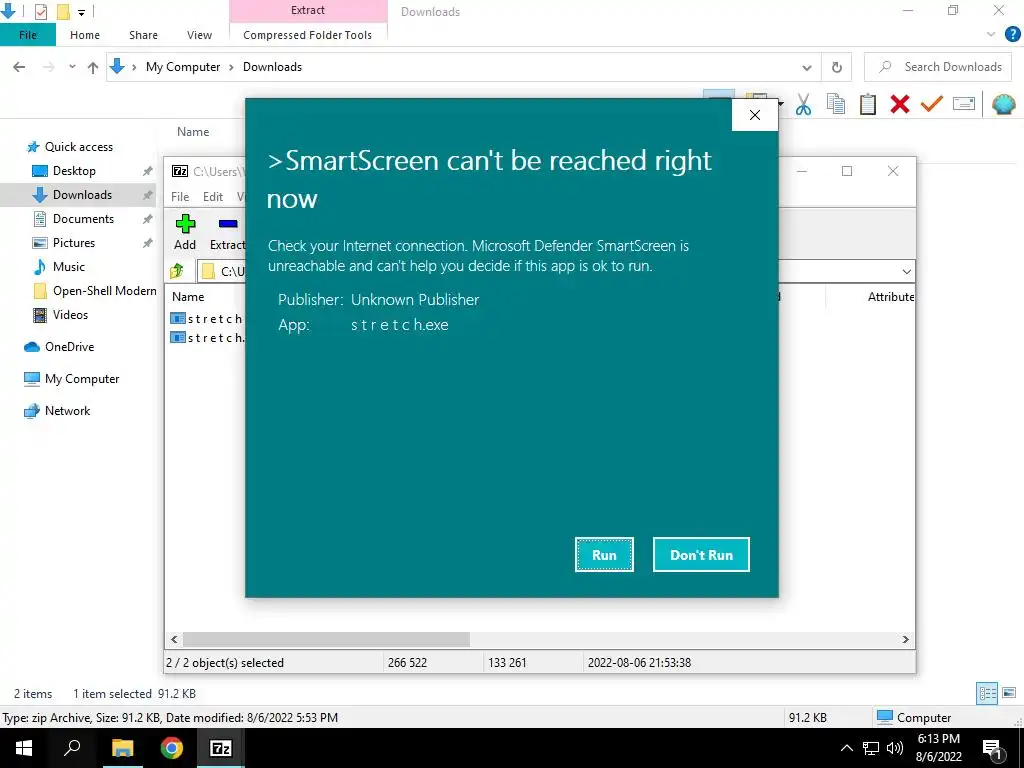
Task: Switch Explorer to Details view icon
Action: point(987,693)
